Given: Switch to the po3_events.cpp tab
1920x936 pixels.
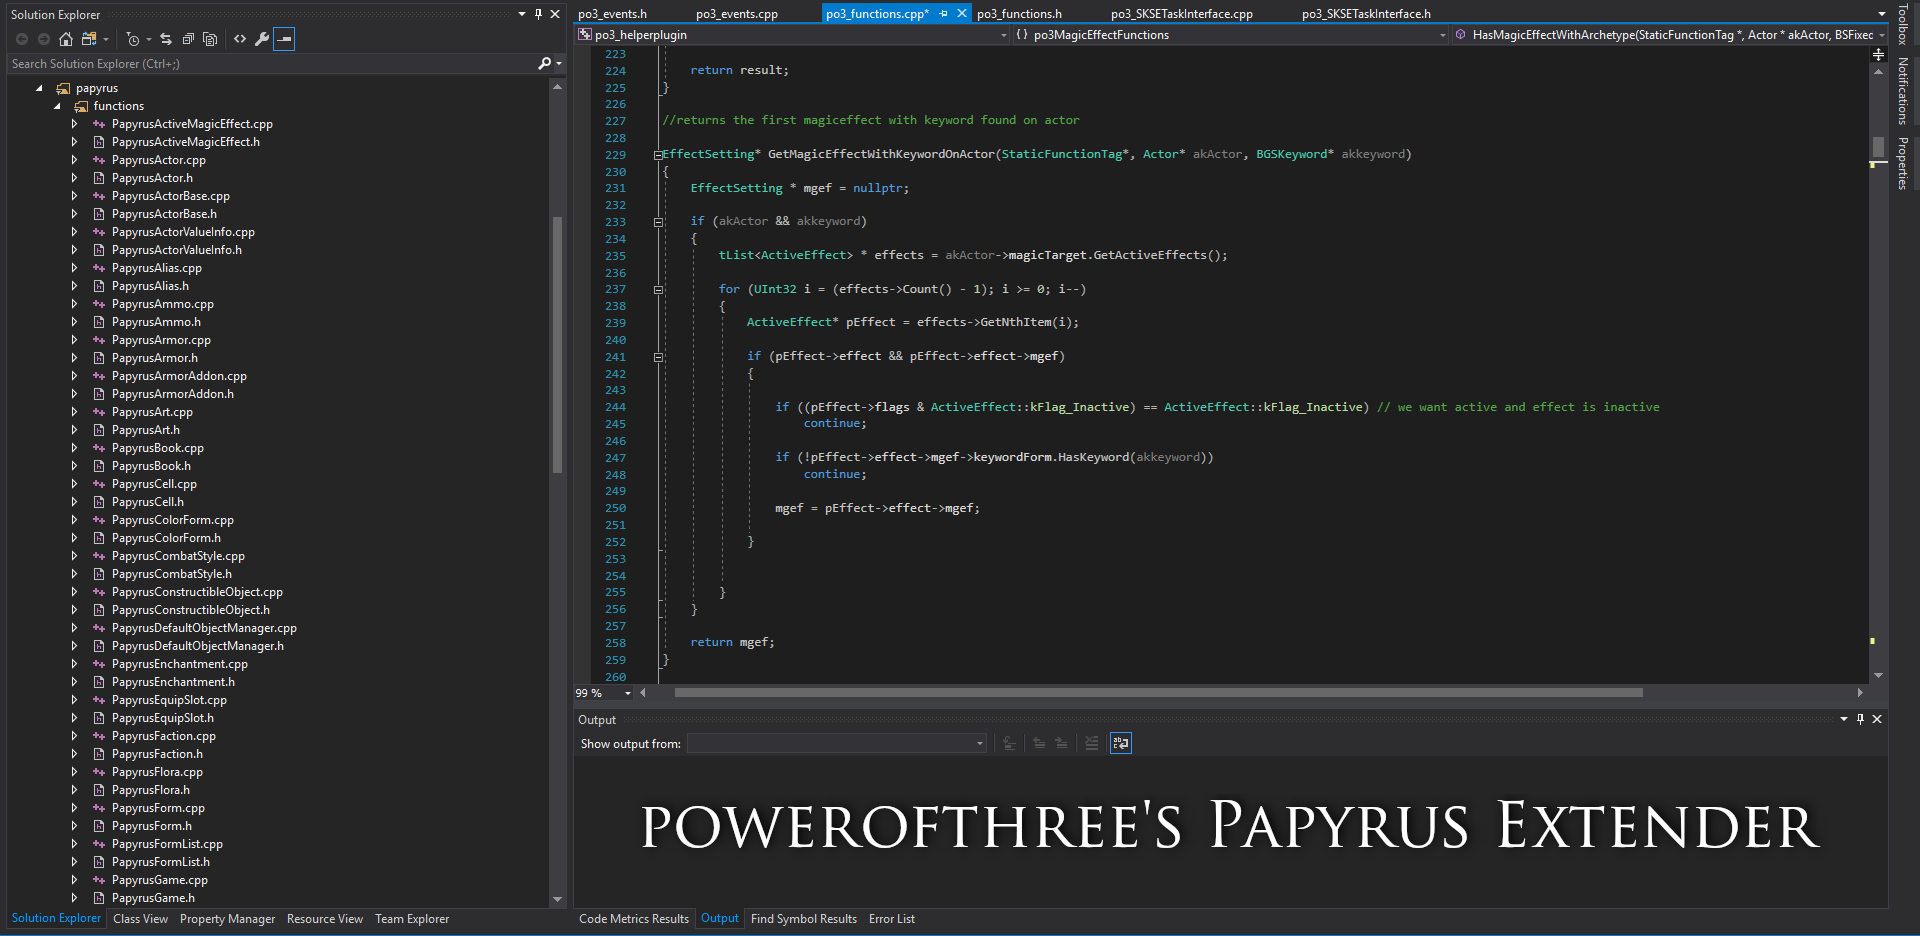Looking at the screenshot, I should point(736,14).
